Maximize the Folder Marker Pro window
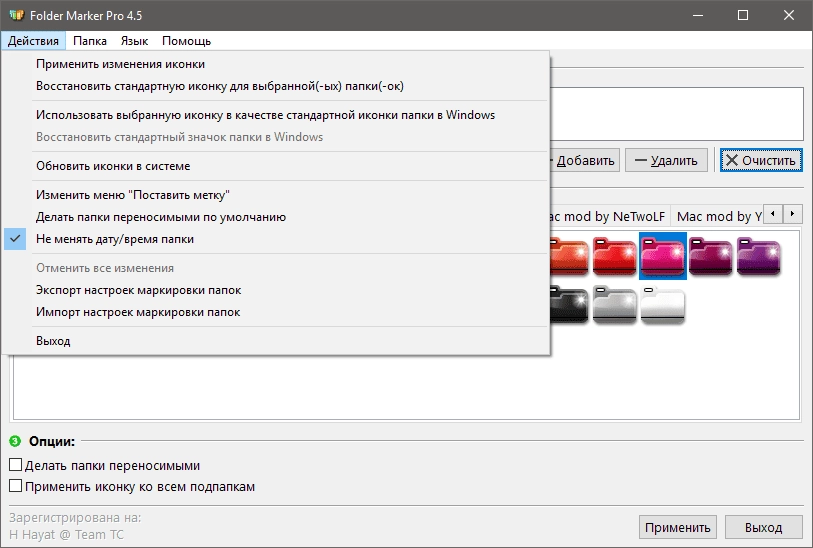 tap(743, 15)
